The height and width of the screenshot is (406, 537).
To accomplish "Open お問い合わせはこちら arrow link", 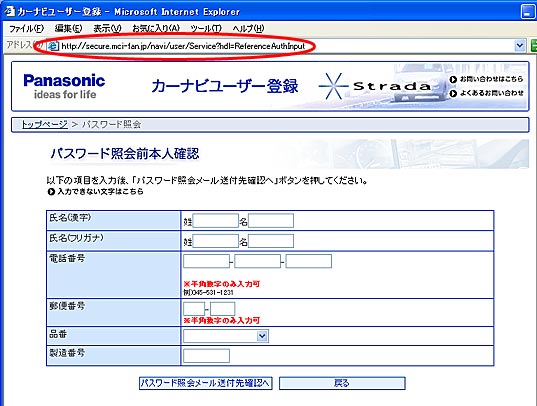I will tap(486, 79).
